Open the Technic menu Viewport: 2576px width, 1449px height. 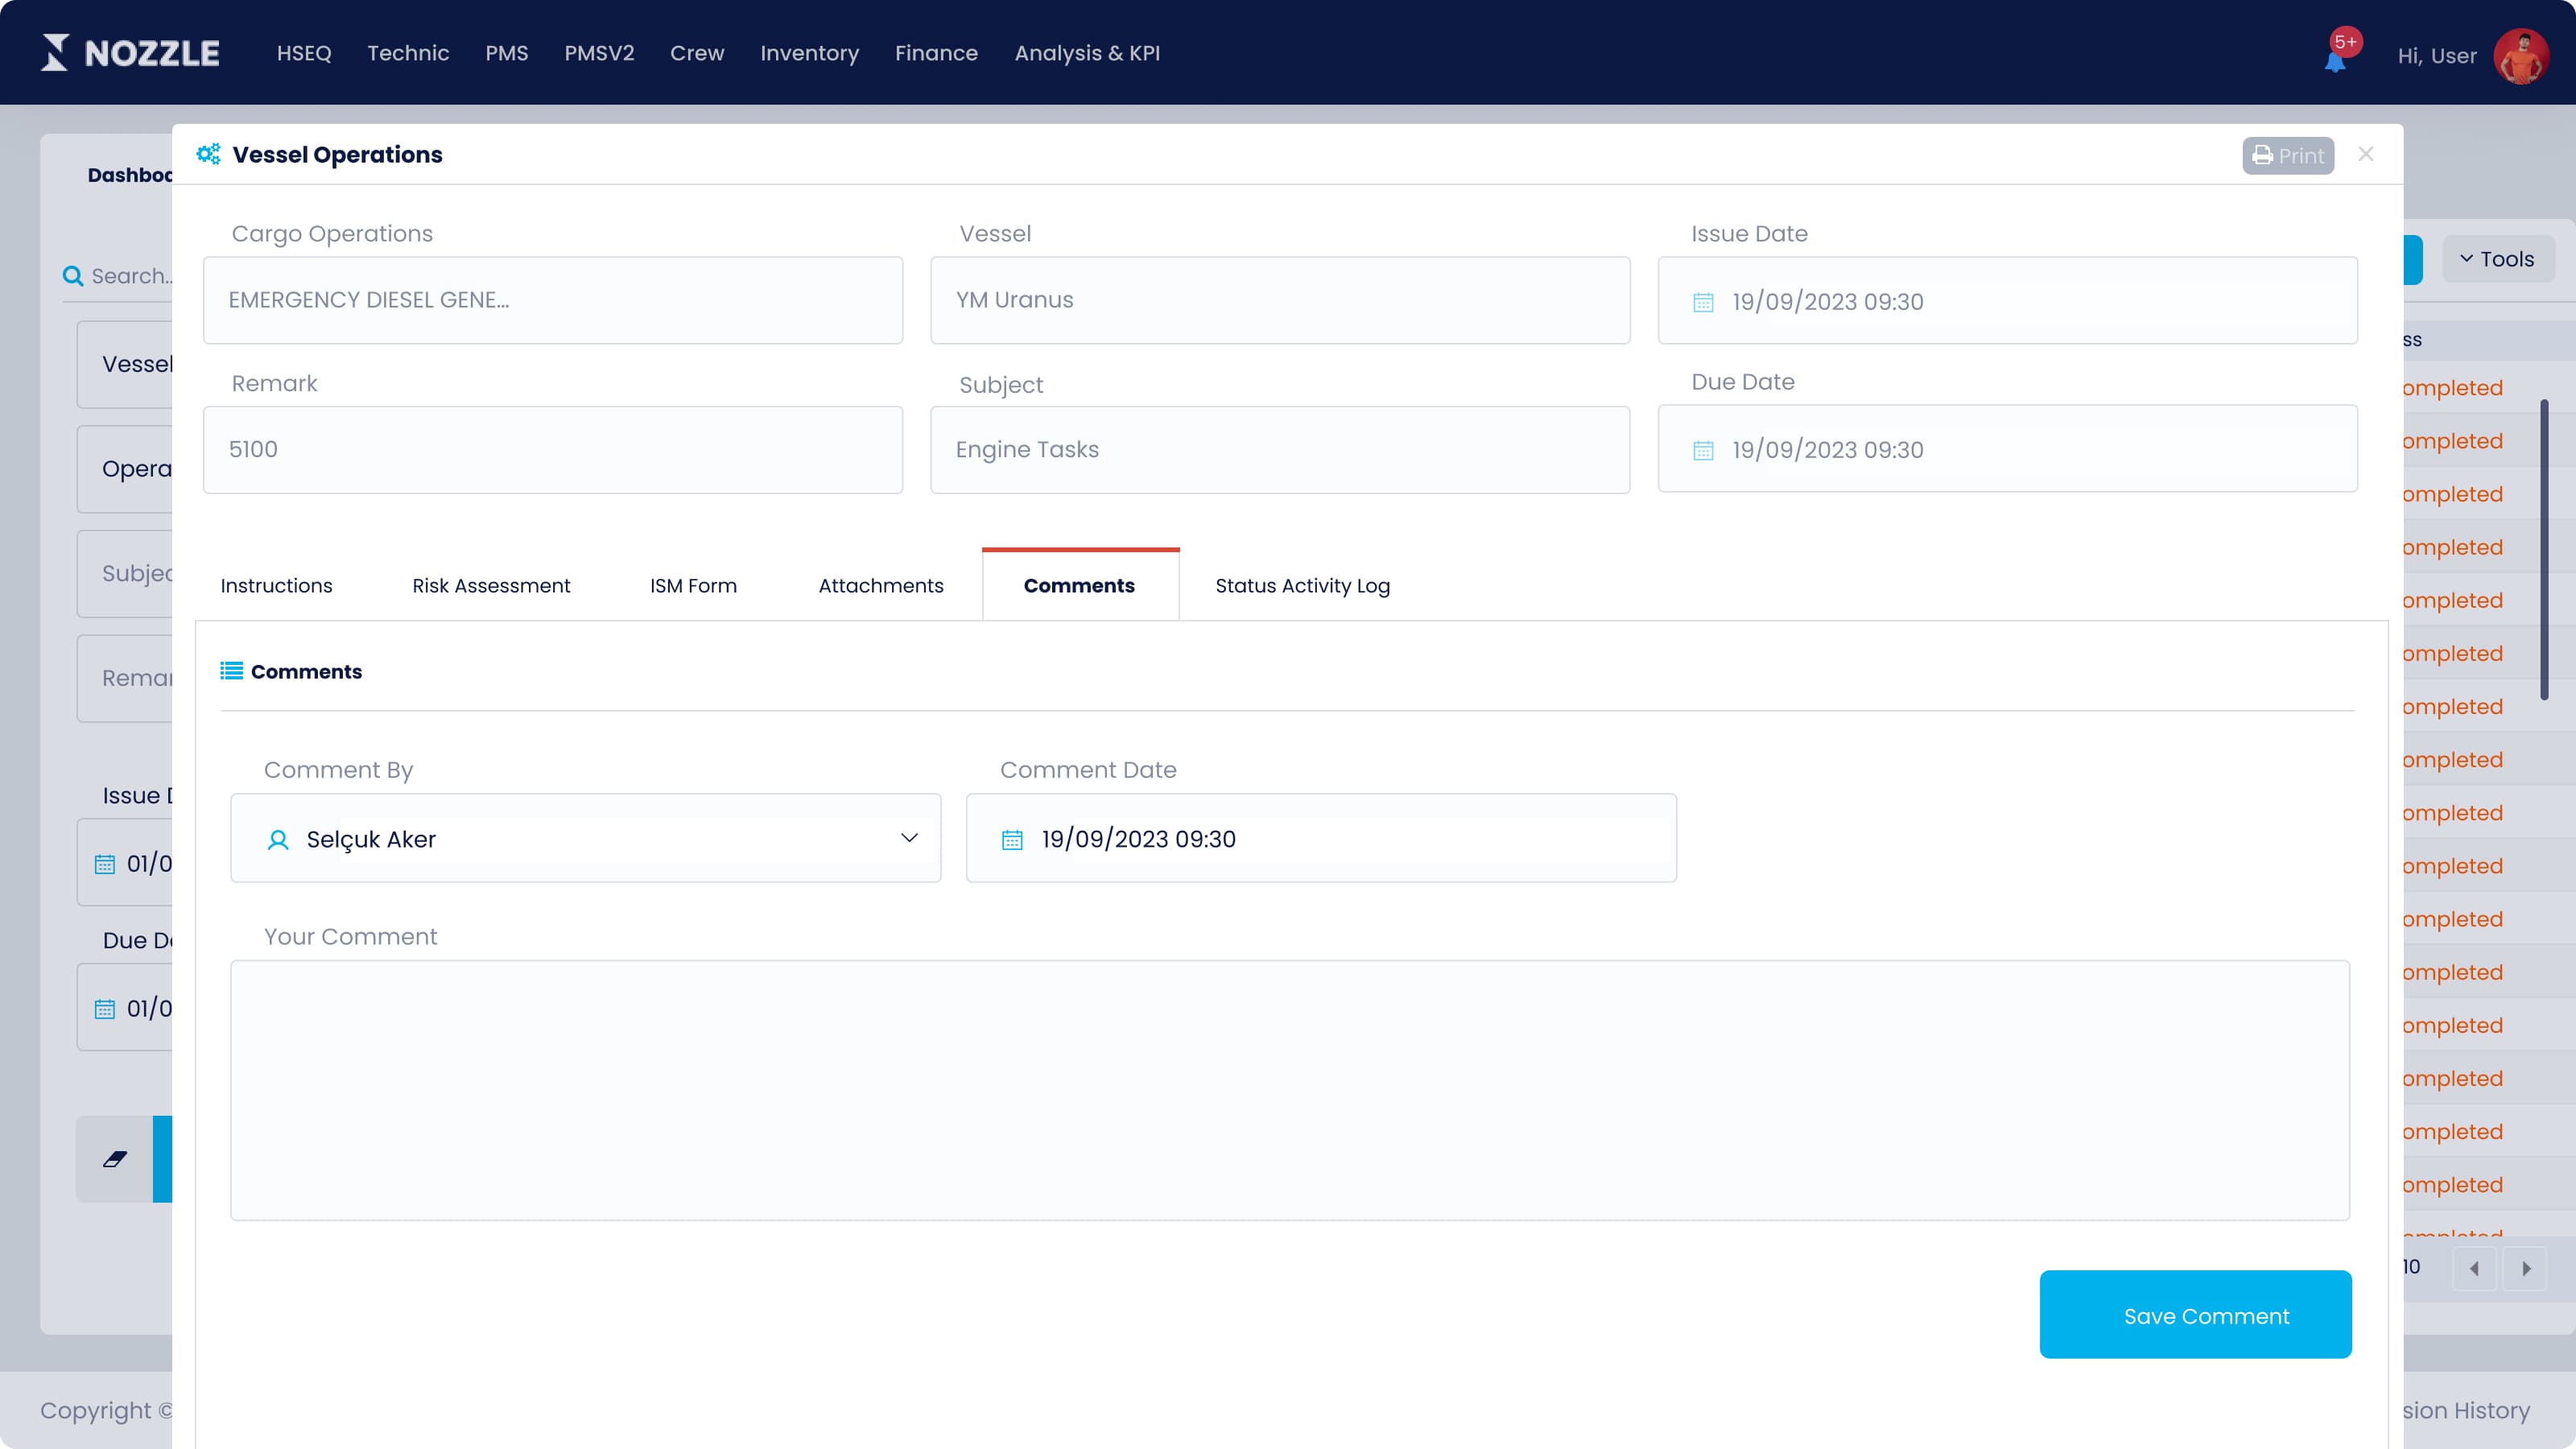pos(408,53)
